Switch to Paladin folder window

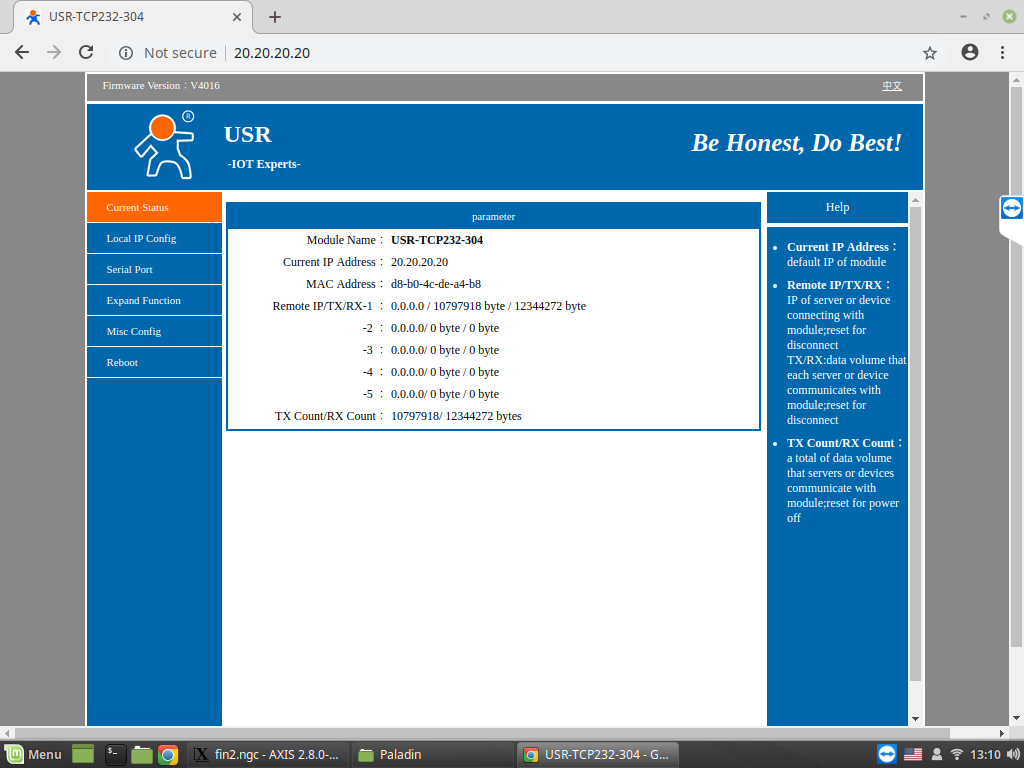coord(433,754)
